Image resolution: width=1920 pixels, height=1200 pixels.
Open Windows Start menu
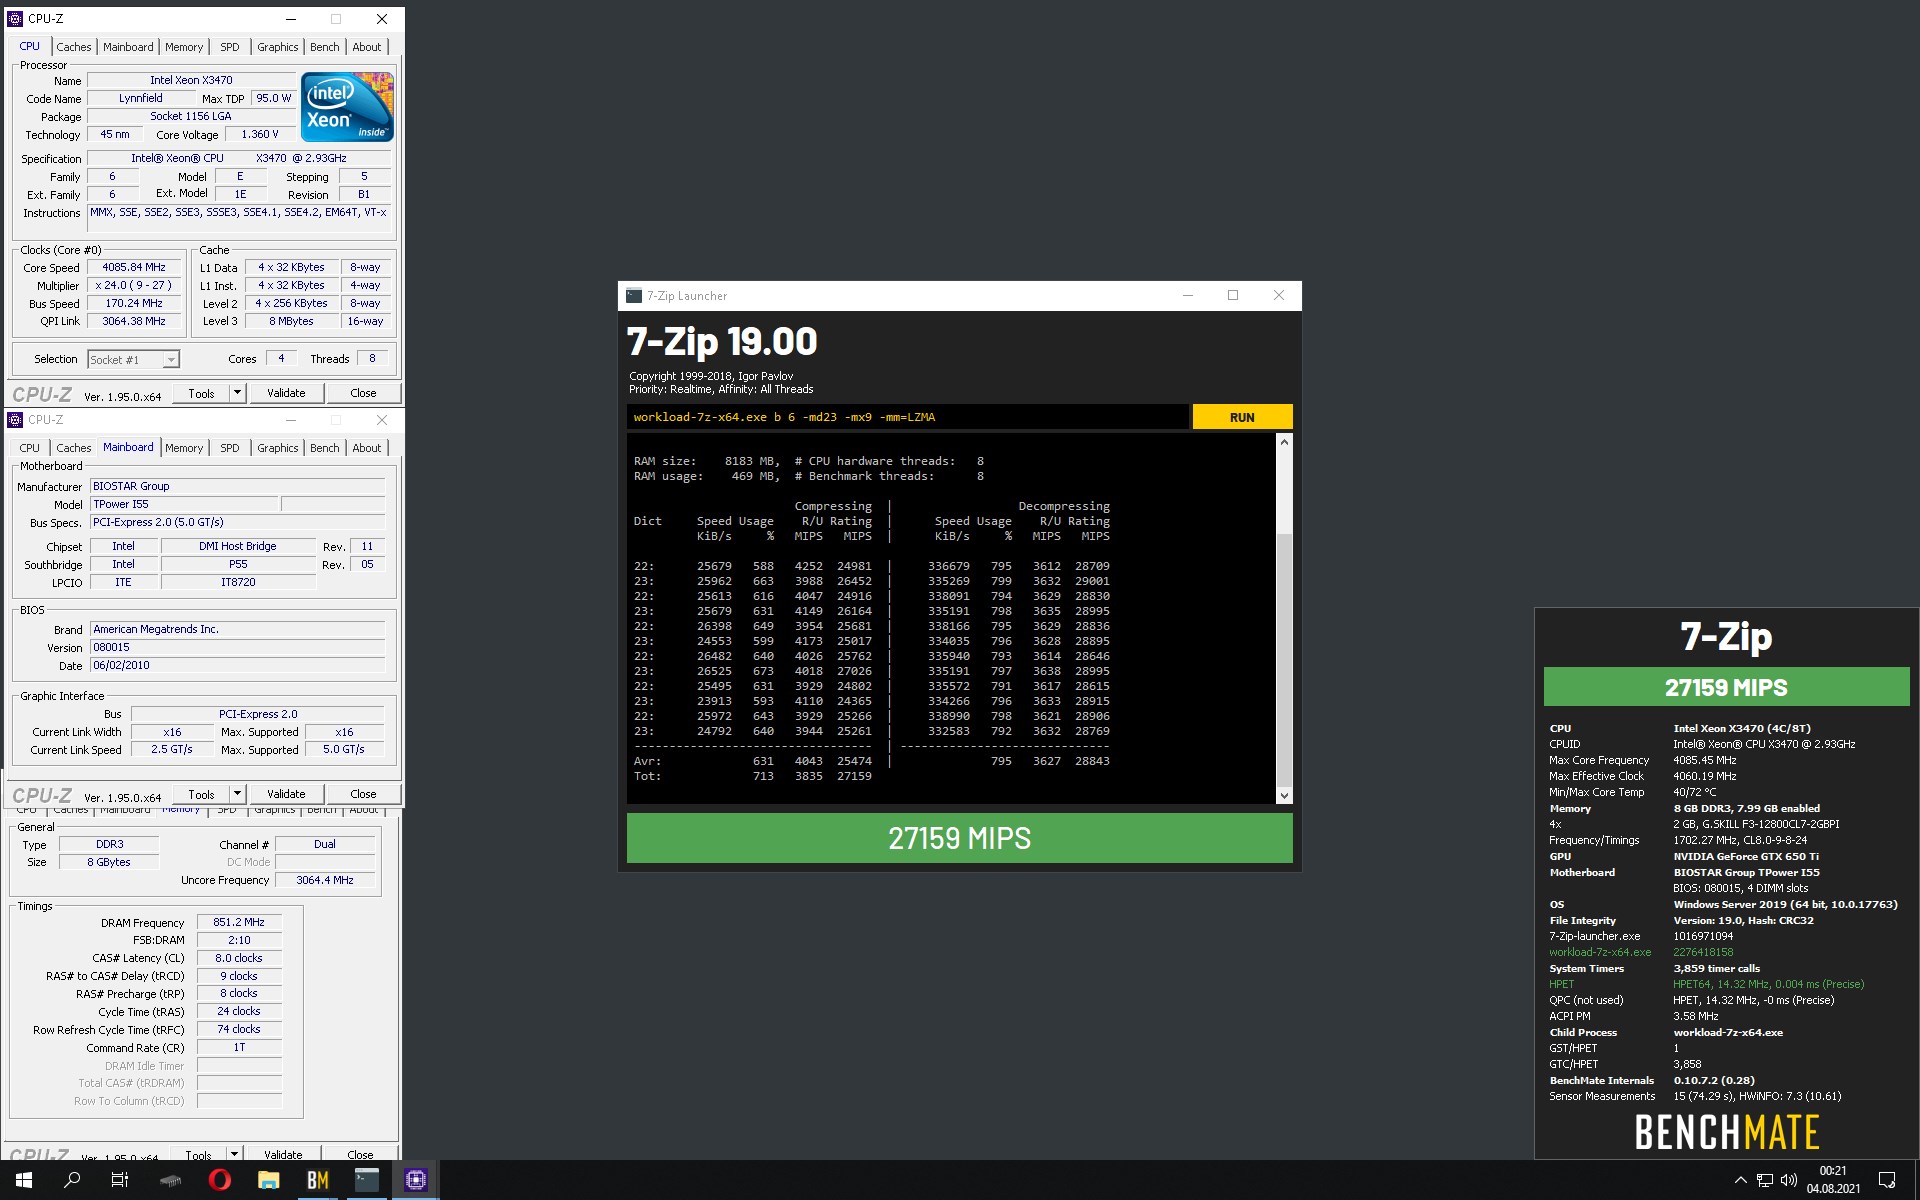point(24,1180)
